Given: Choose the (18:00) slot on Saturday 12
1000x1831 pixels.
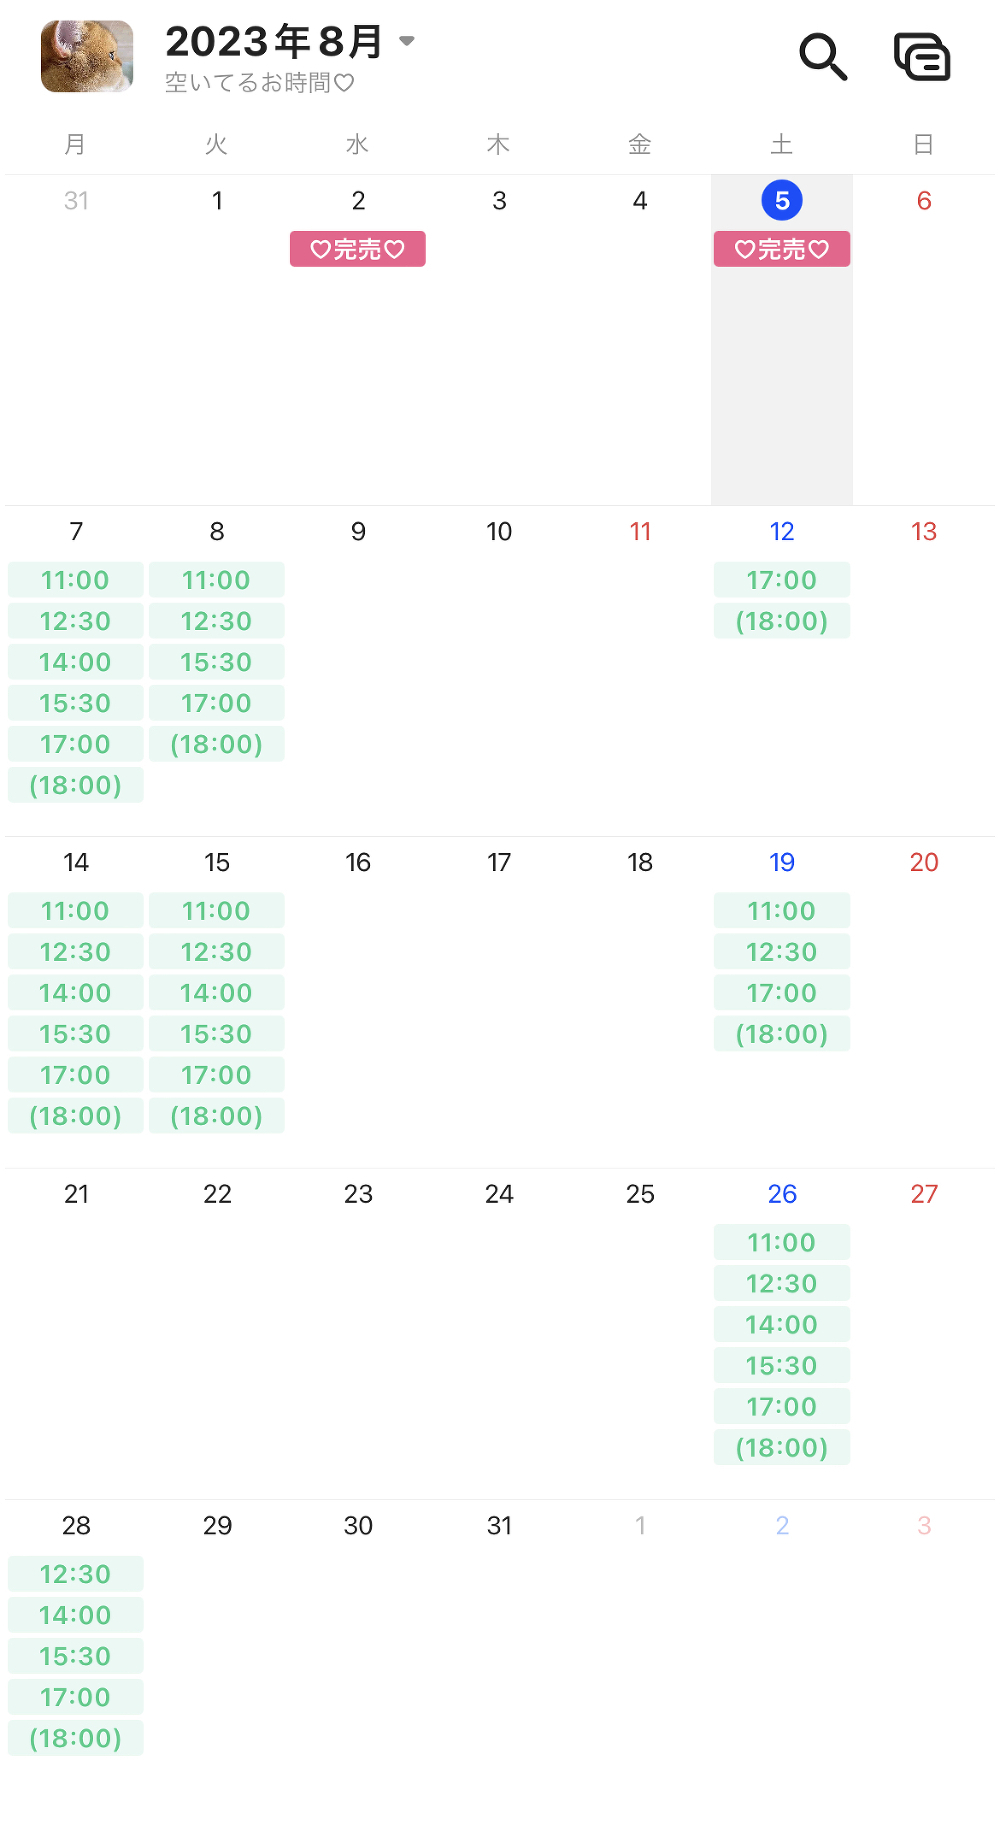Looking at the screenshot, I should tap(782, 621).
